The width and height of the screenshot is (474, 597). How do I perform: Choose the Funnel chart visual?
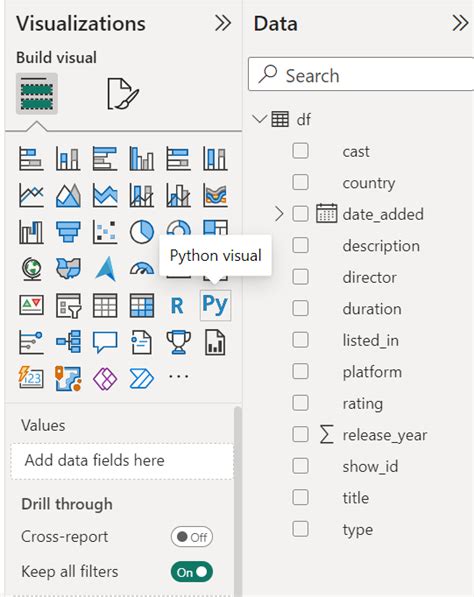click(68, 232)
